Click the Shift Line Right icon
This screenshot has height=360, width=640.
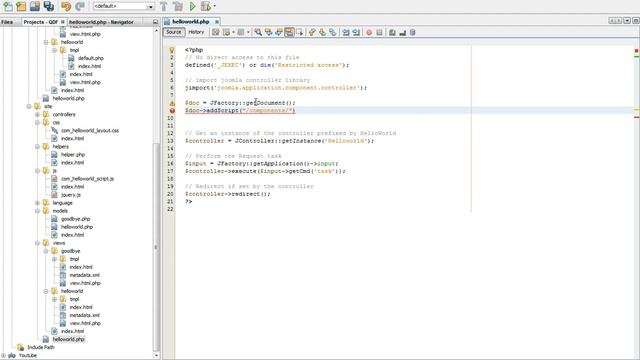coord(356,32)
